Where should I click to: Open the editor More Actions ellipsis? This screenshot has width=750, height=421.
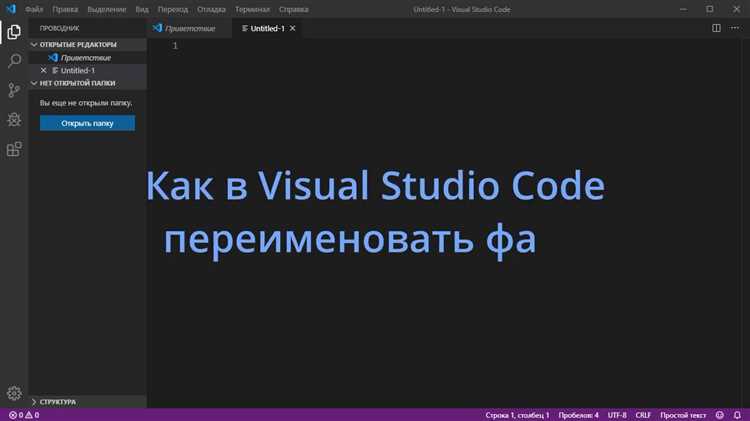coord(735,28)
